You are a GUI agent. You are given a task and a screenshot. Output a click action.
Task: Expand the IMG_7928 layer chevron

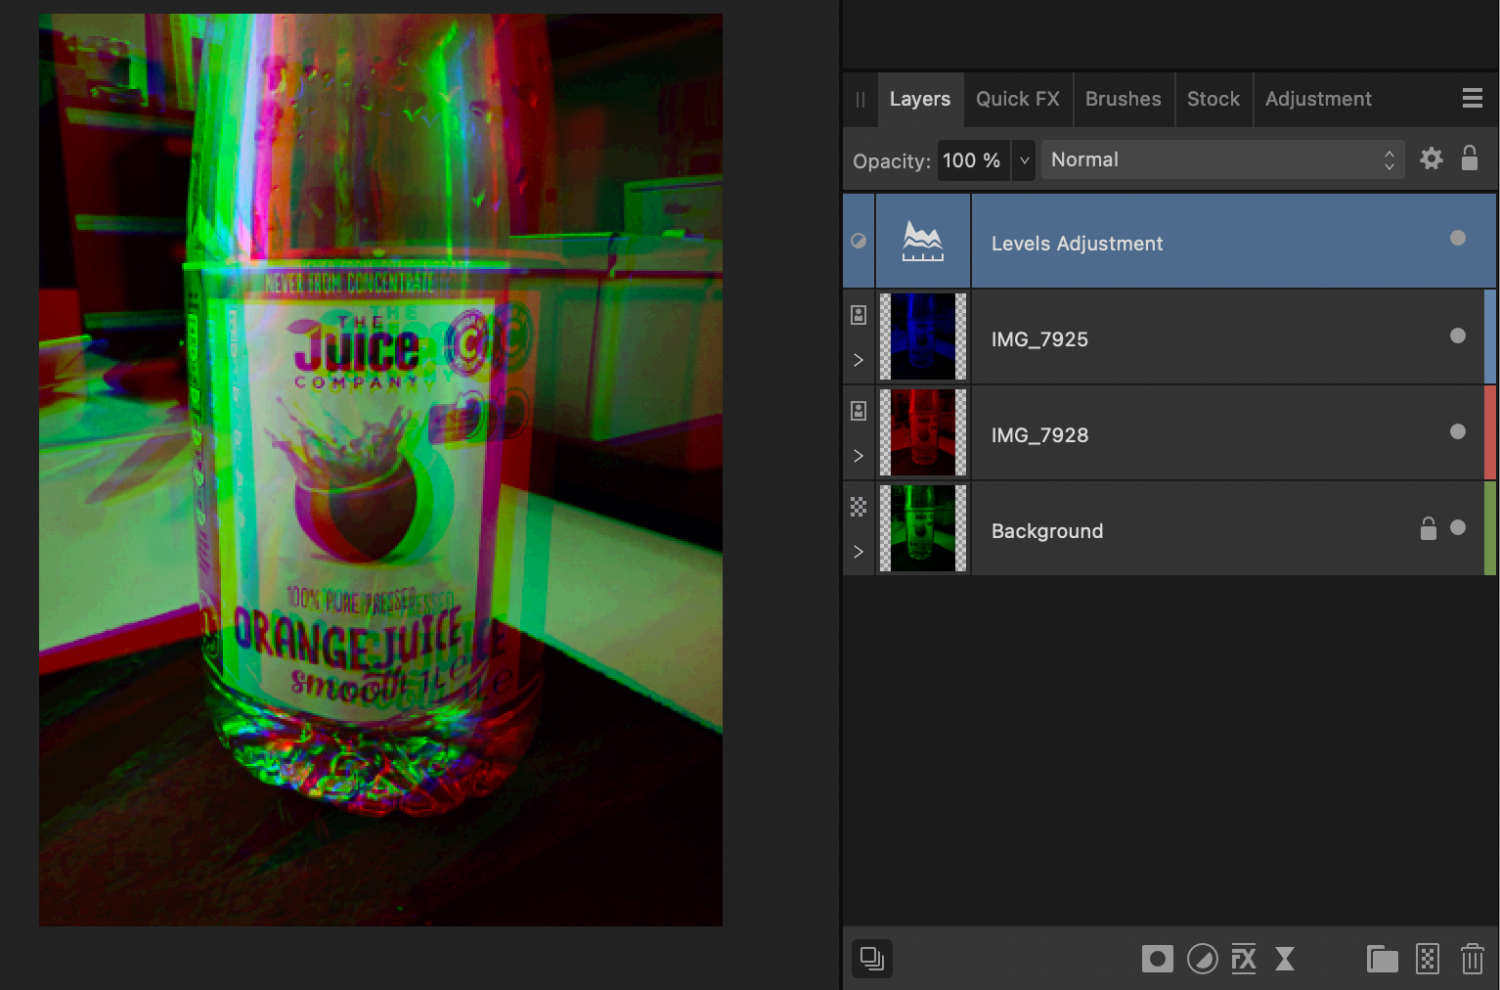point(858,456)
